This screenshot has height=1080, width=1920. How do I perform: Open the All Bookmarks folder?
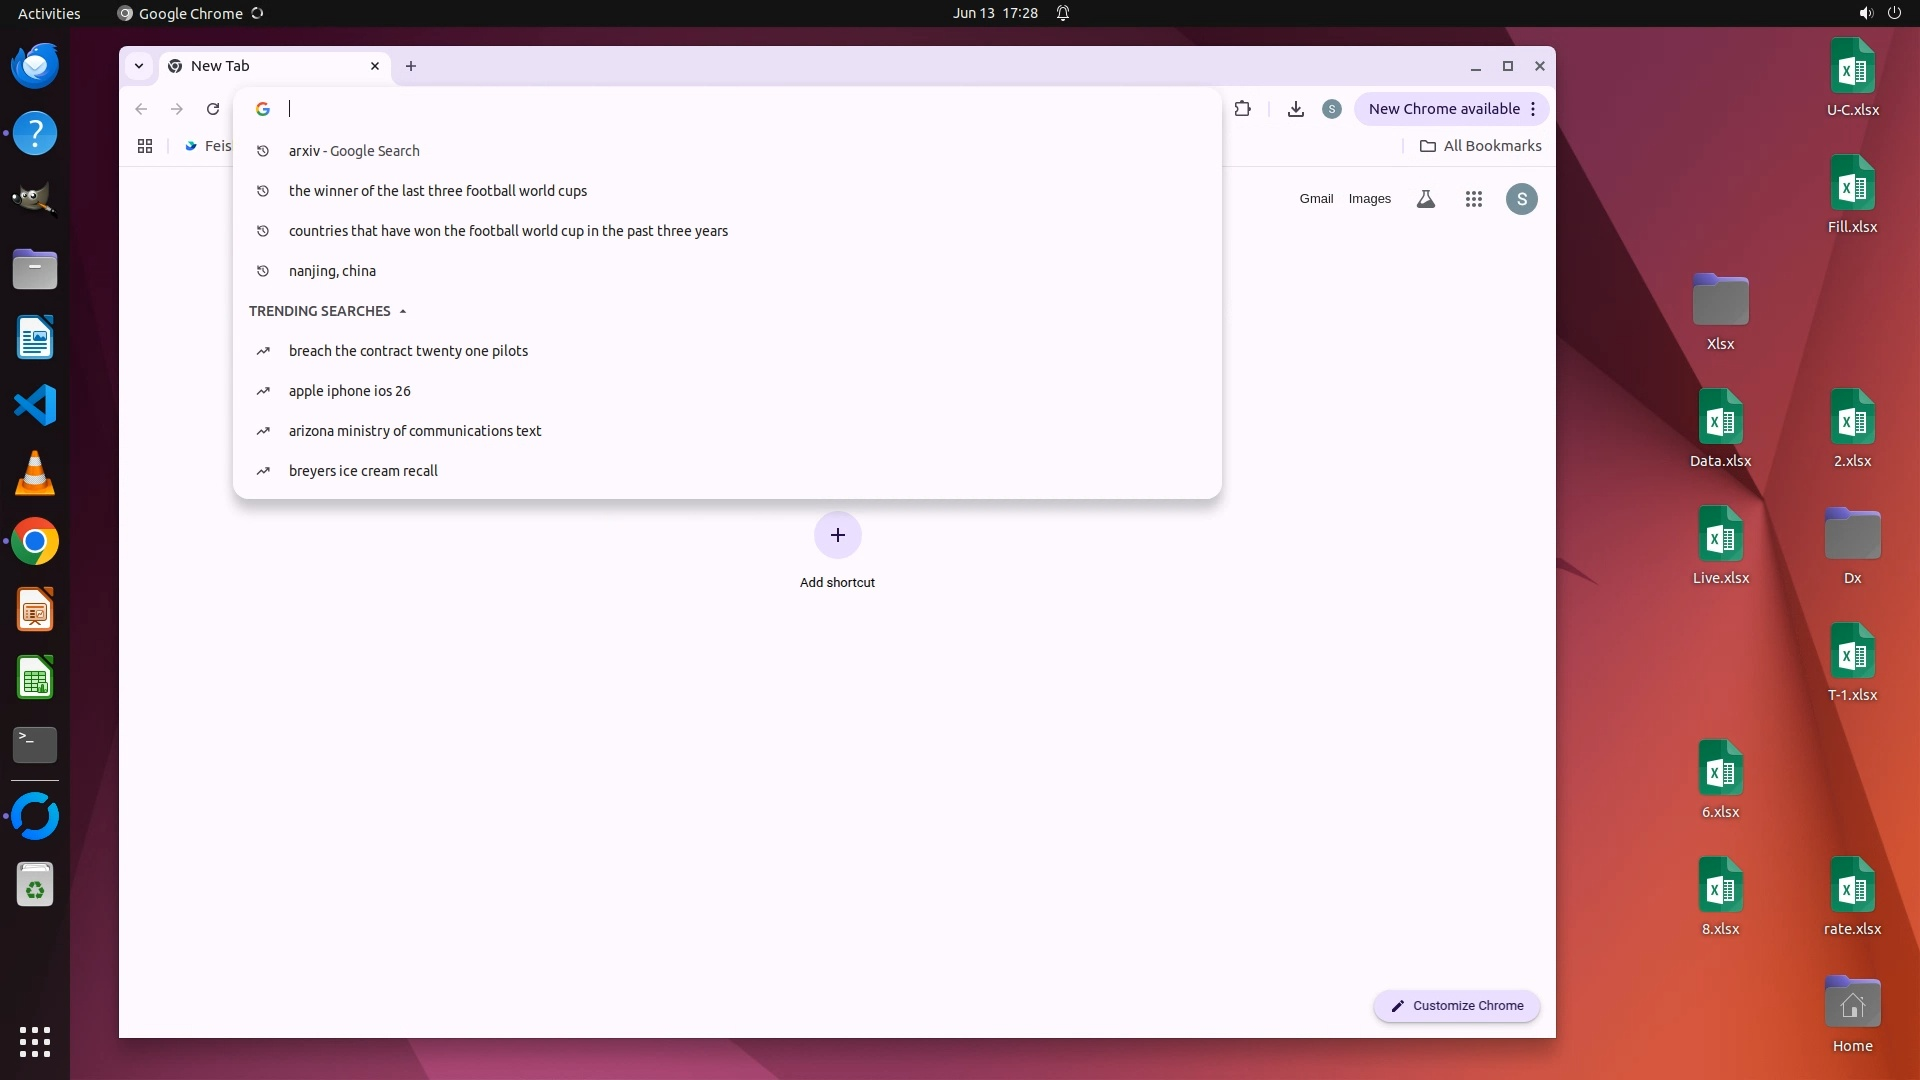(1480, 146)
